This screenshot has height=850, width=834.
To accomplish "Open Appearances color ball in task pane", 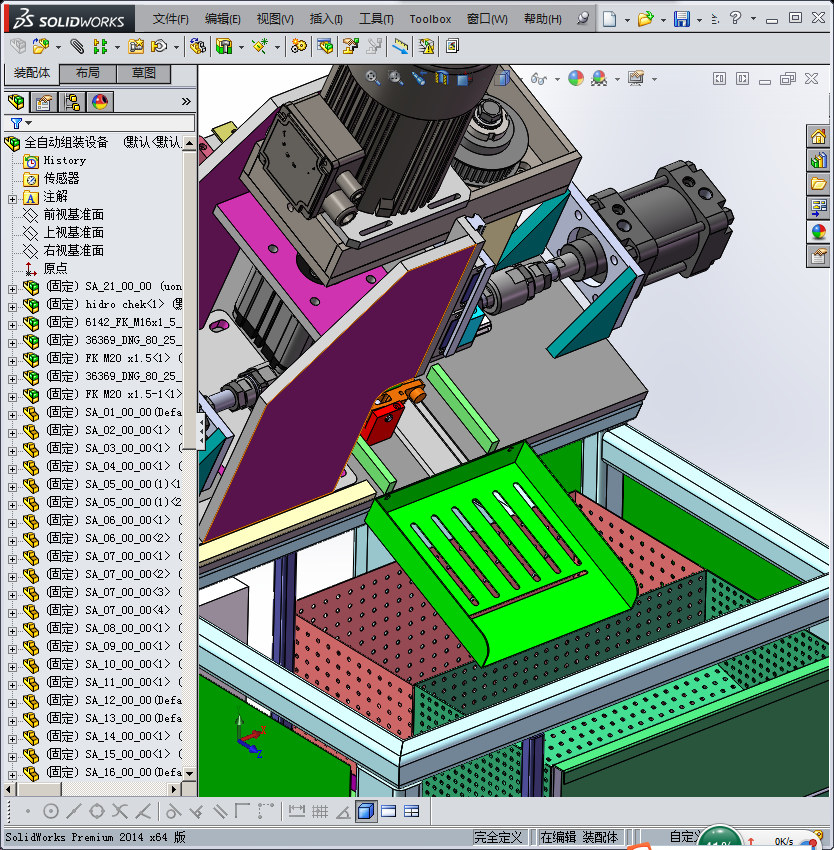I will [819, 231].
